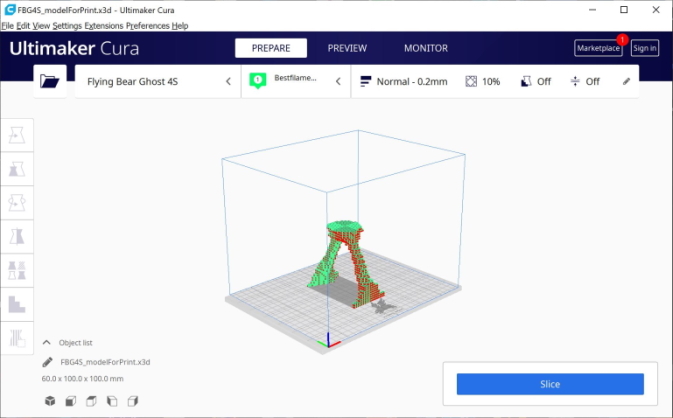Select the Rotate tool in left toolbar
The width and height of the screenshot is (673, 418).
tap(17, 203)
